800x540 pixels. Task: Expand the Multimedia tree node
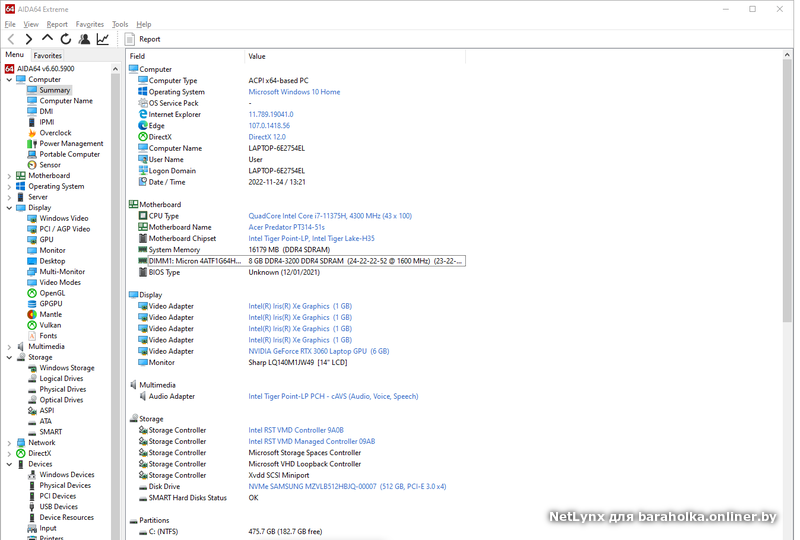(x=9, y=347)
